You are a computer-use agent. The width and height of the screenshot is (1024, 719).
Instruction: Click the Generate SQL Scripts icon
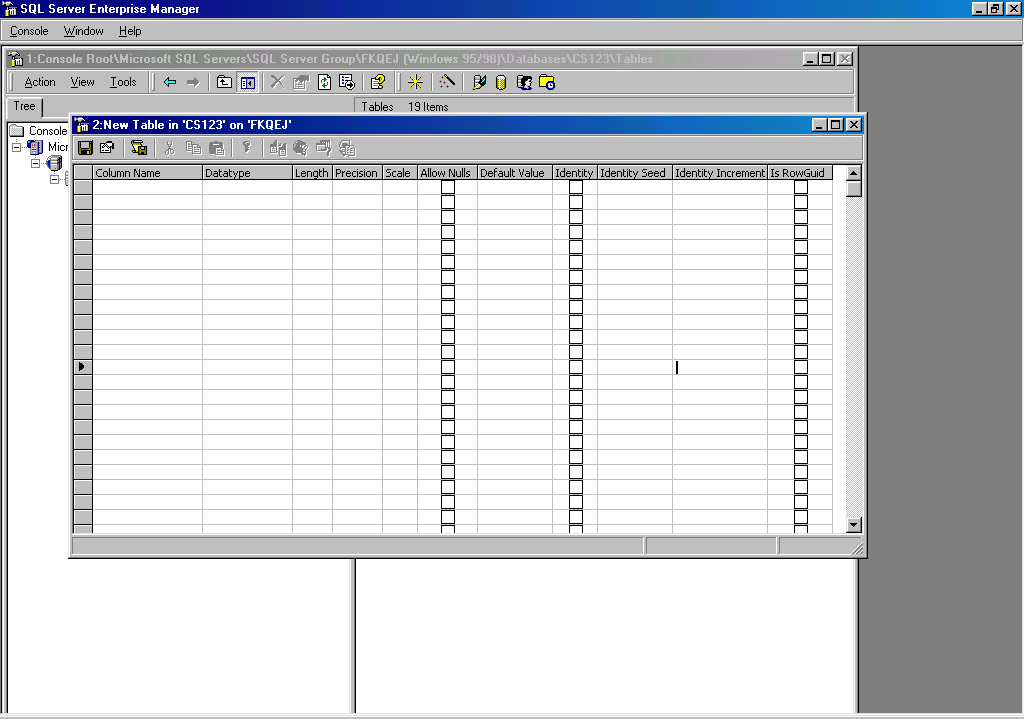(347, 148)
